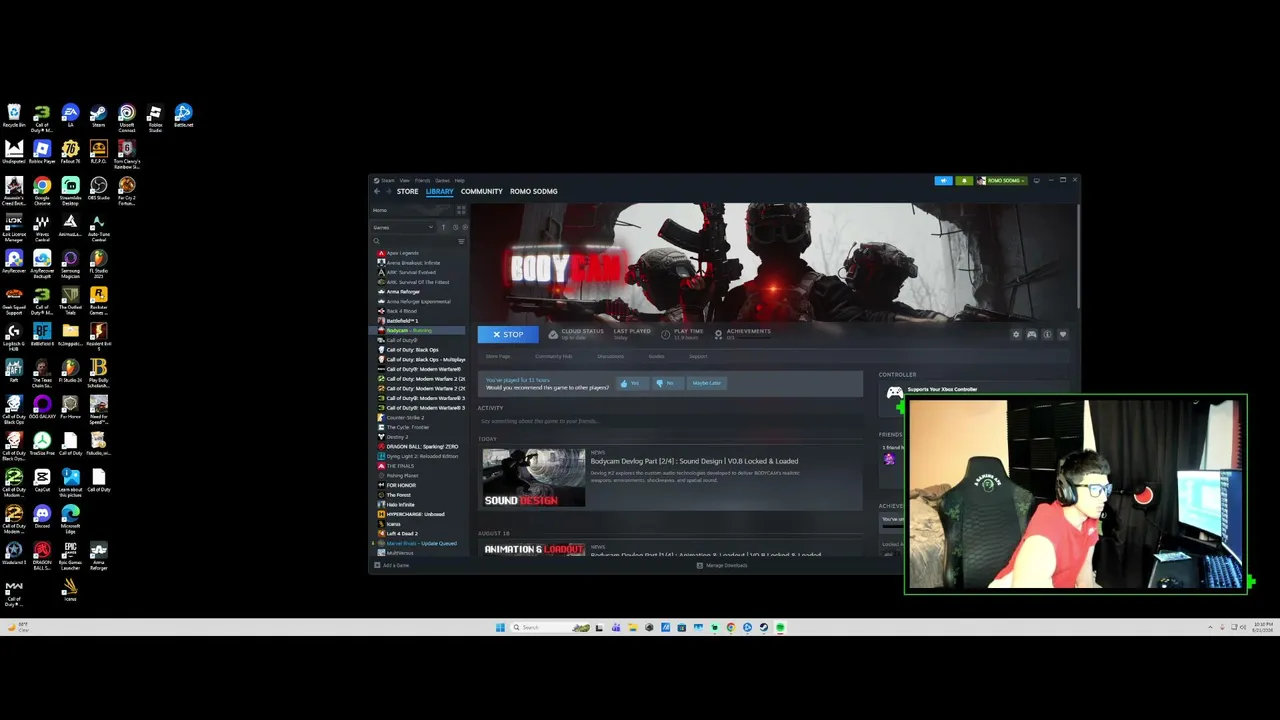This screenshot has height=720, width=1280.
Task: Open ROMO SODMG account dropdown
Action: click(x=1001, y=181)
